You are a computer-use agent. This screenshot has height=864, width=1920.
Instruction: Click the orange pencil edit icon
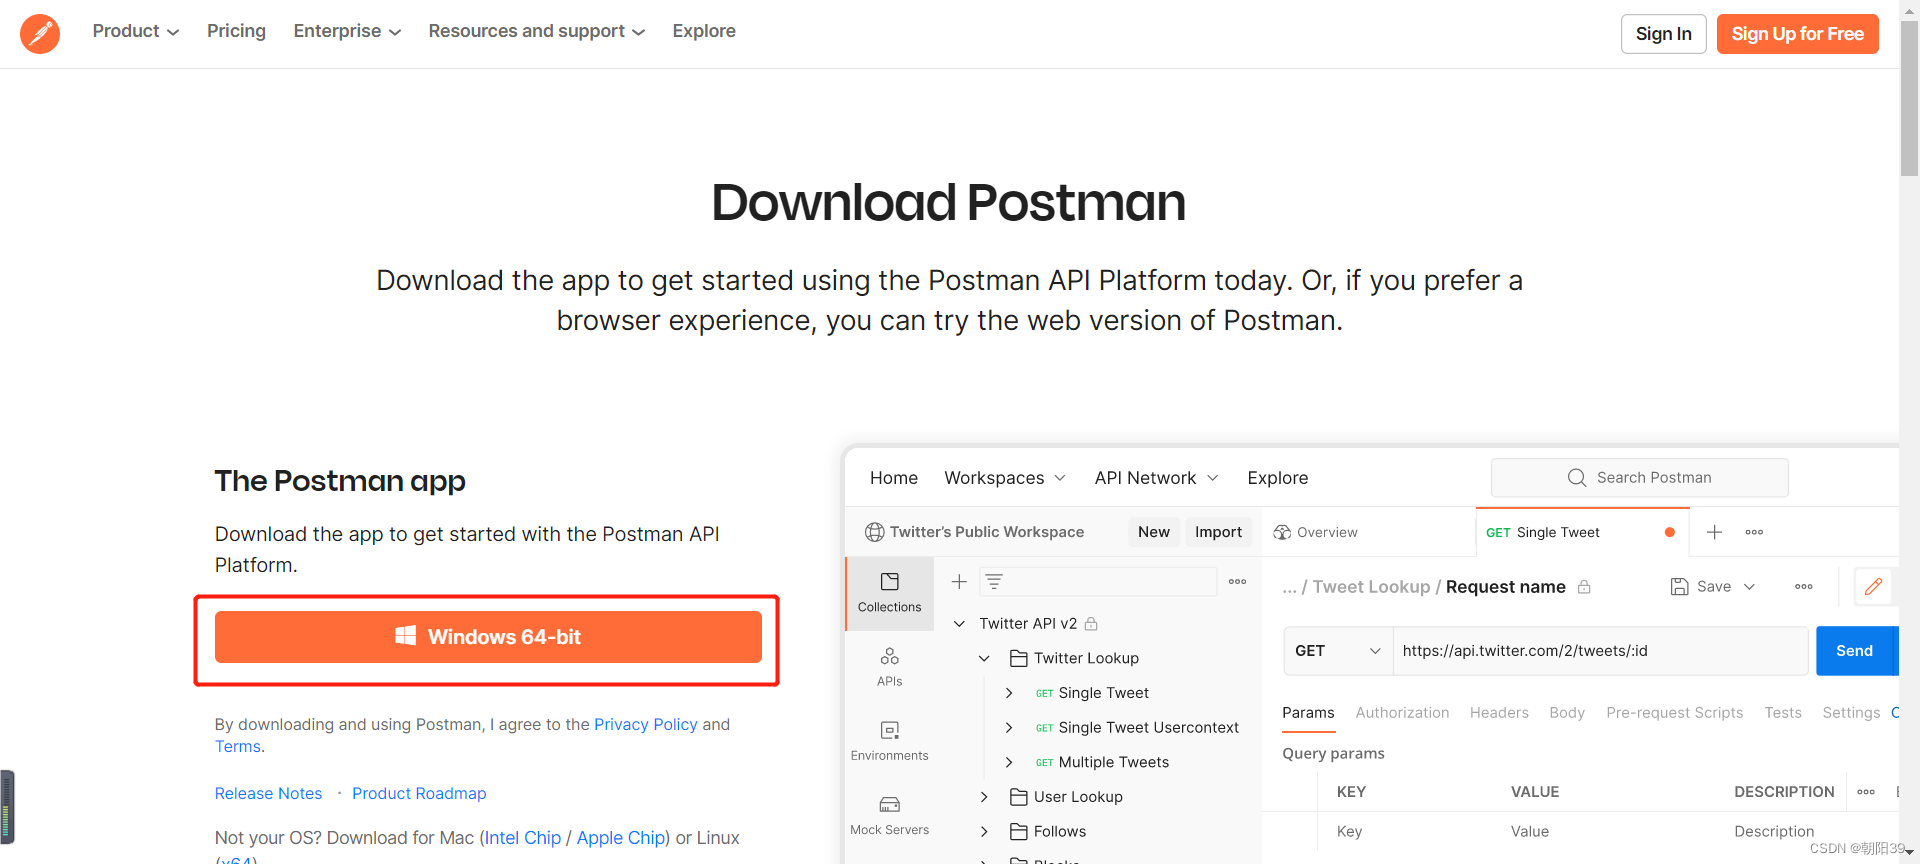(1873, 587)
